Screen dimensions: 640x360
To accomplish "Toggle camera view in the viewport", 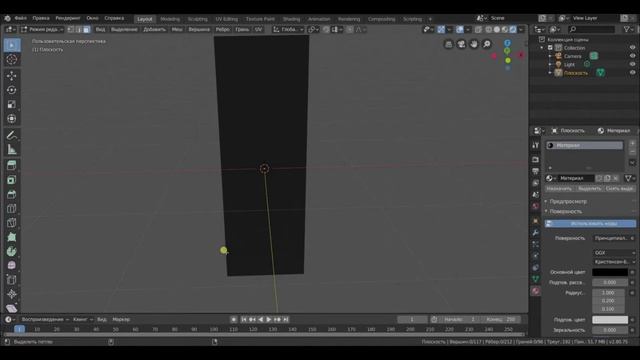I will 461,44.
